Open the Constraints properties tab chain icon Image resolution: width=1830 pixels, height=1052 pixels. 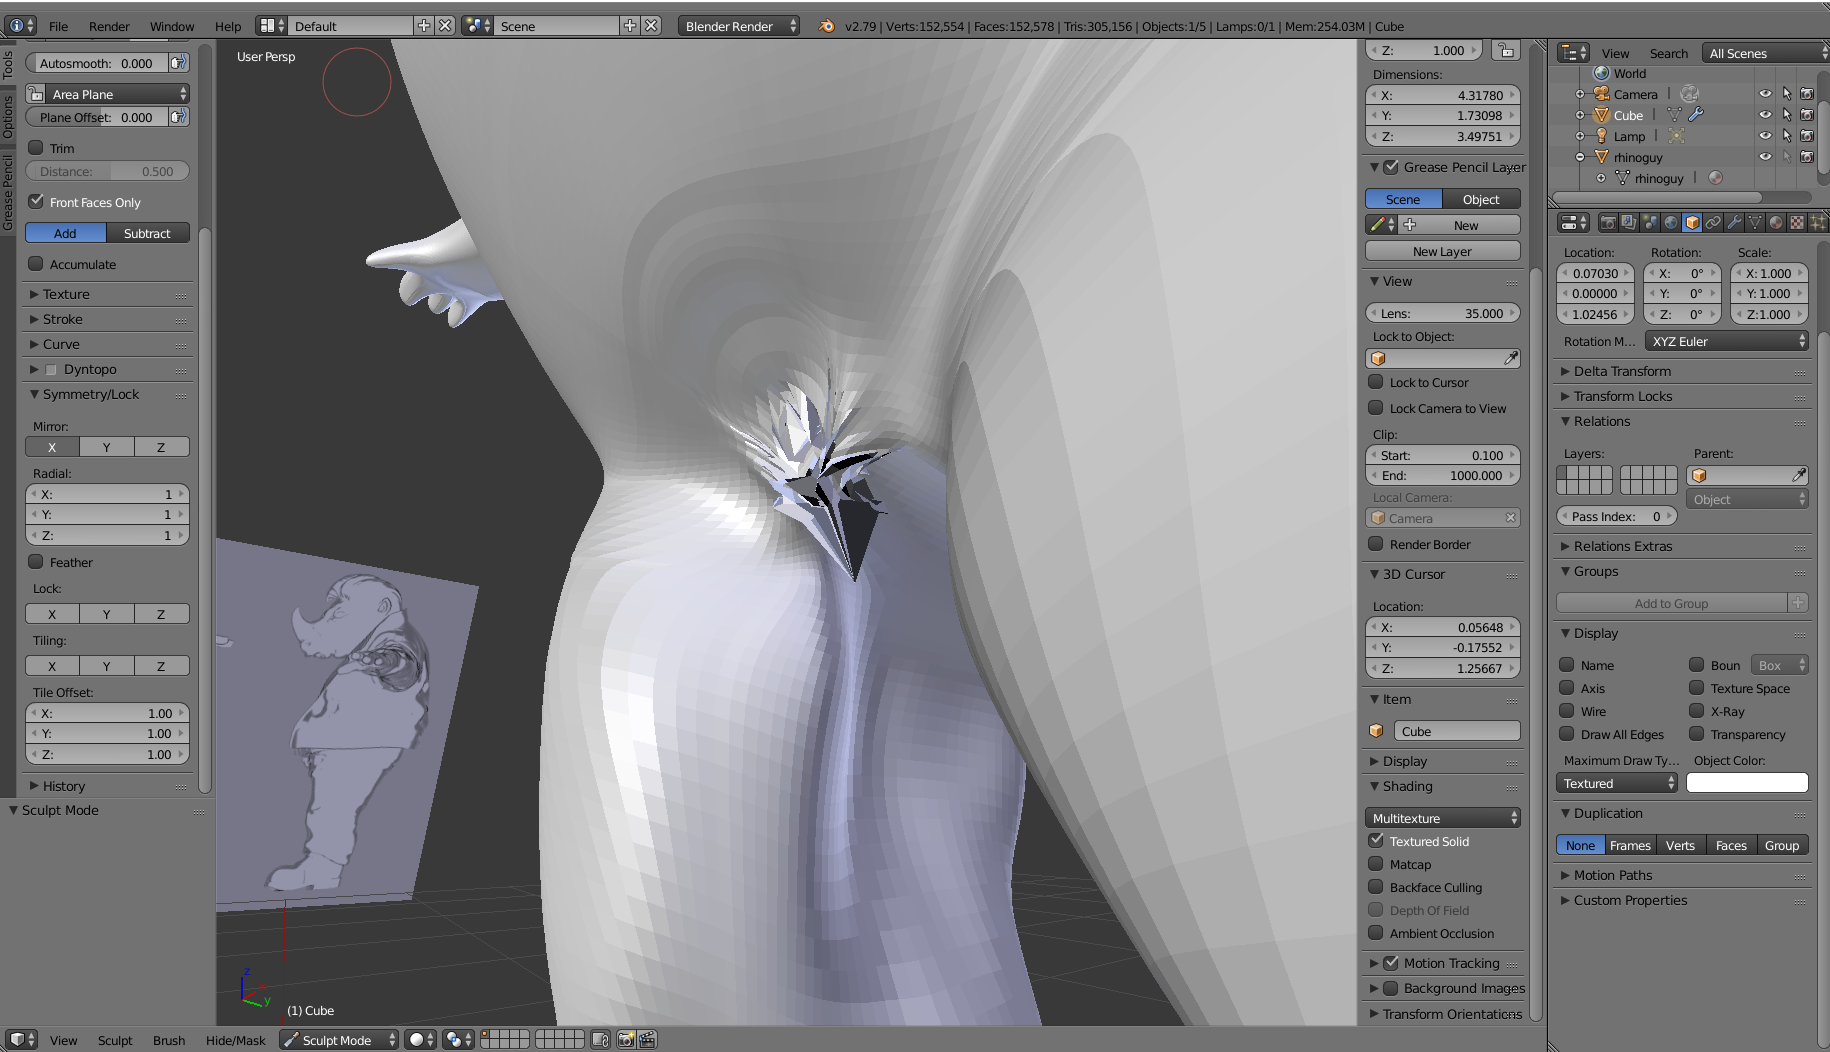click(x=1713, y=223)
